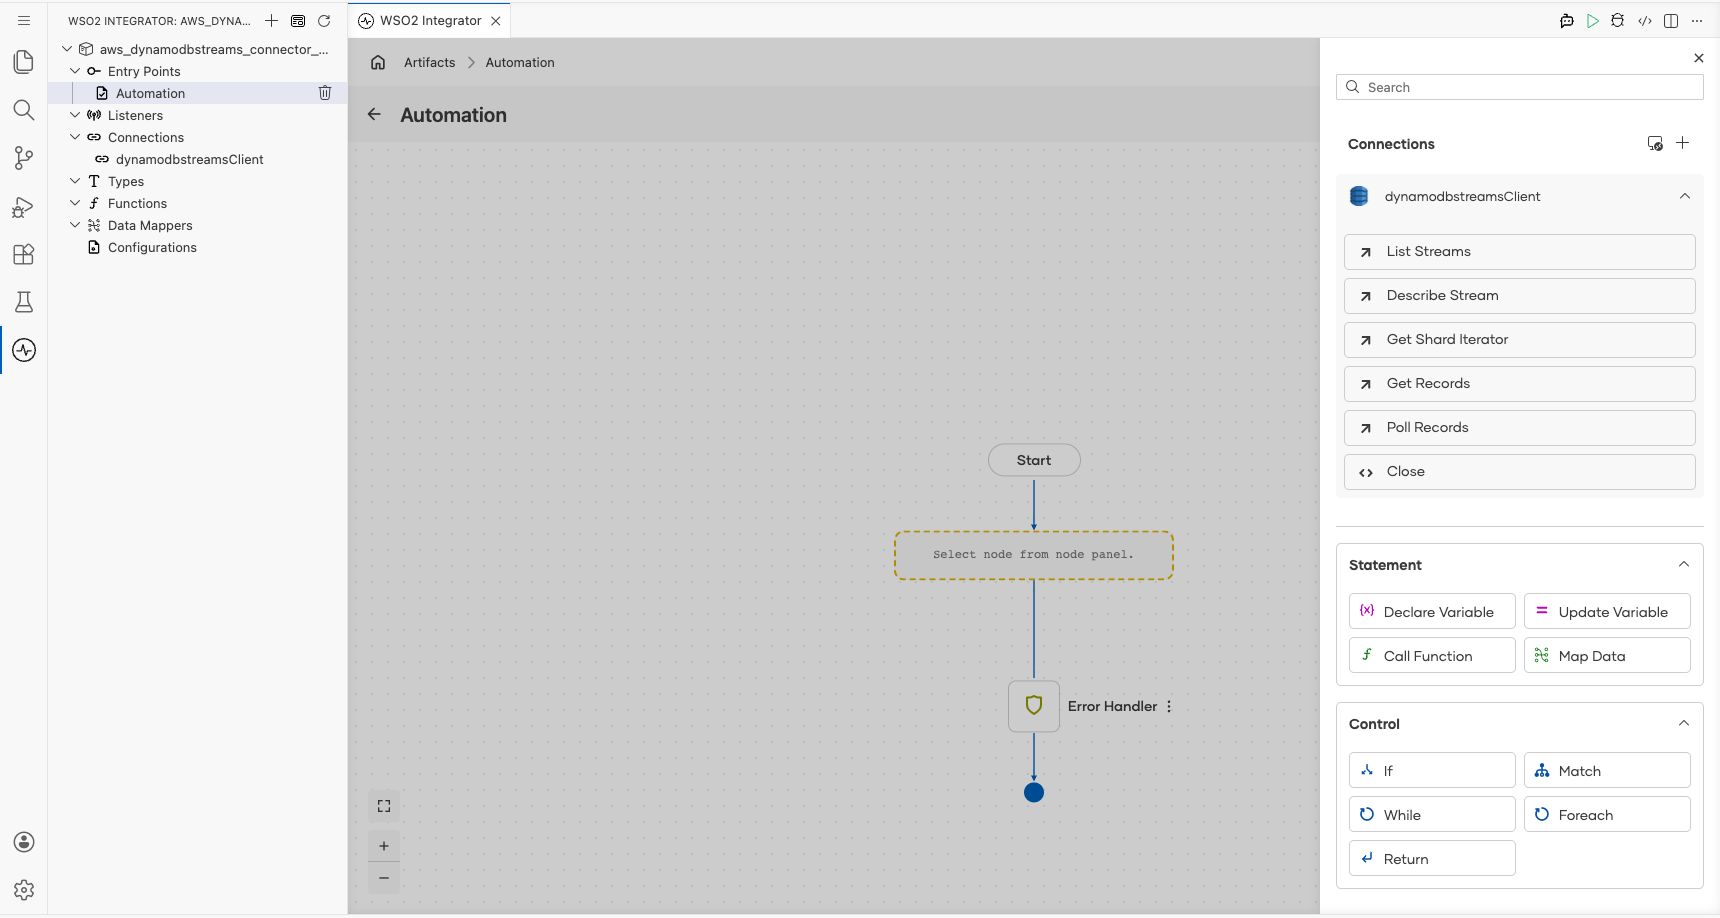Select the WSO2 Integrator activity icon
Screen dimensions: 1720x918
(x=24, y=350)
